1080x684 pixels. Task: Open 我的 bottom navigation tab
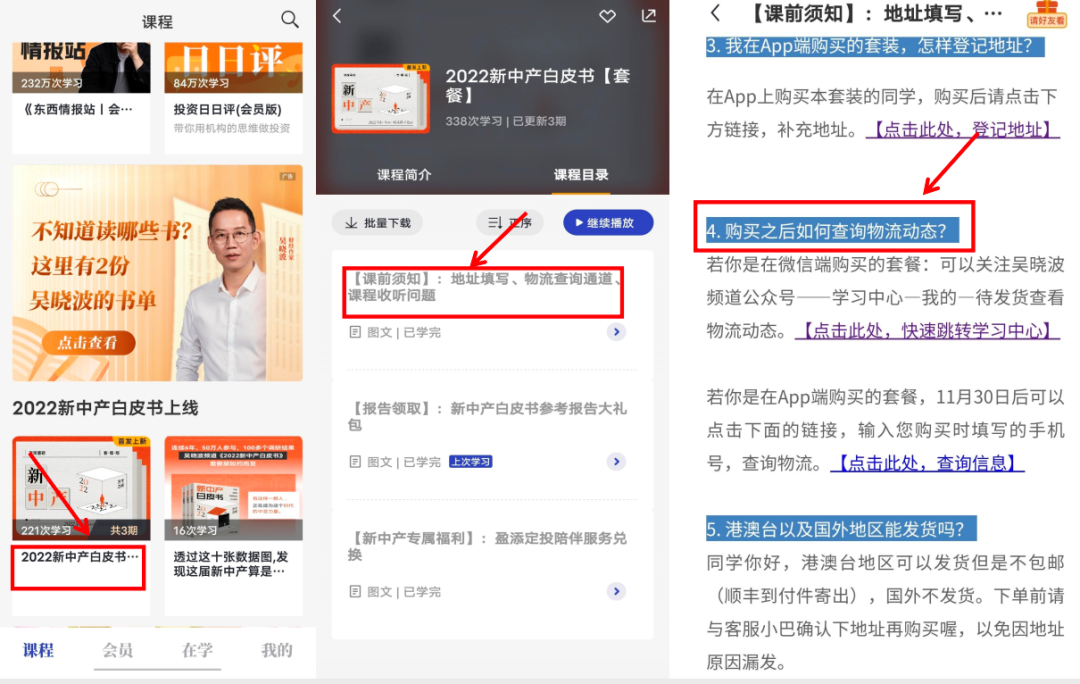[x=277, y=650]
